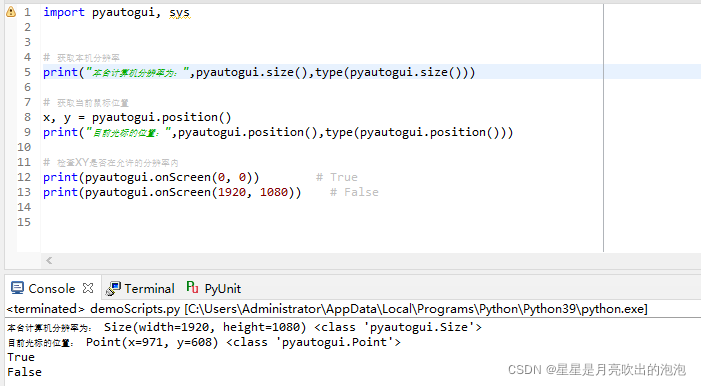The image size is (701, 386).
Task: Click 'x, y = pyautogui.position()' line
Action: coord(137,117)
